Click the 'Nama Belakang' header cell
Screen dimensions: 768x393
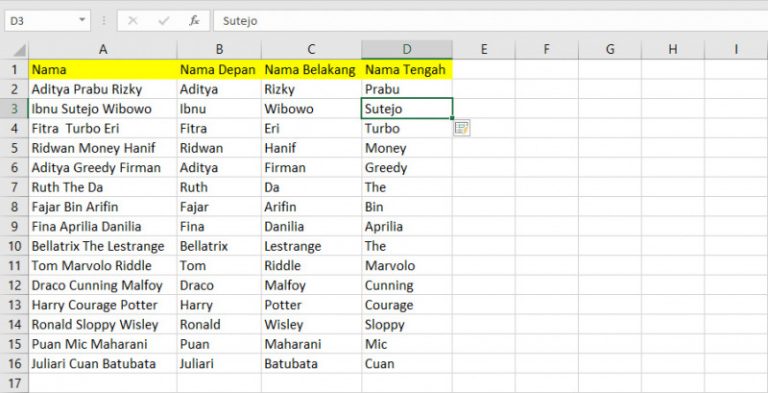pos(312,70)
